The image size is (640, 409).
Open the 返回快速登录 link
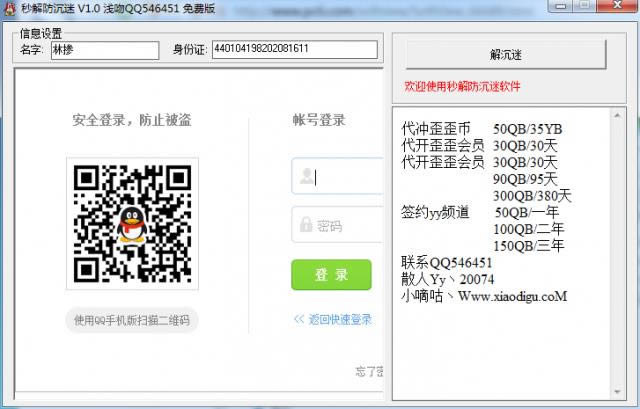click(332, 319)
